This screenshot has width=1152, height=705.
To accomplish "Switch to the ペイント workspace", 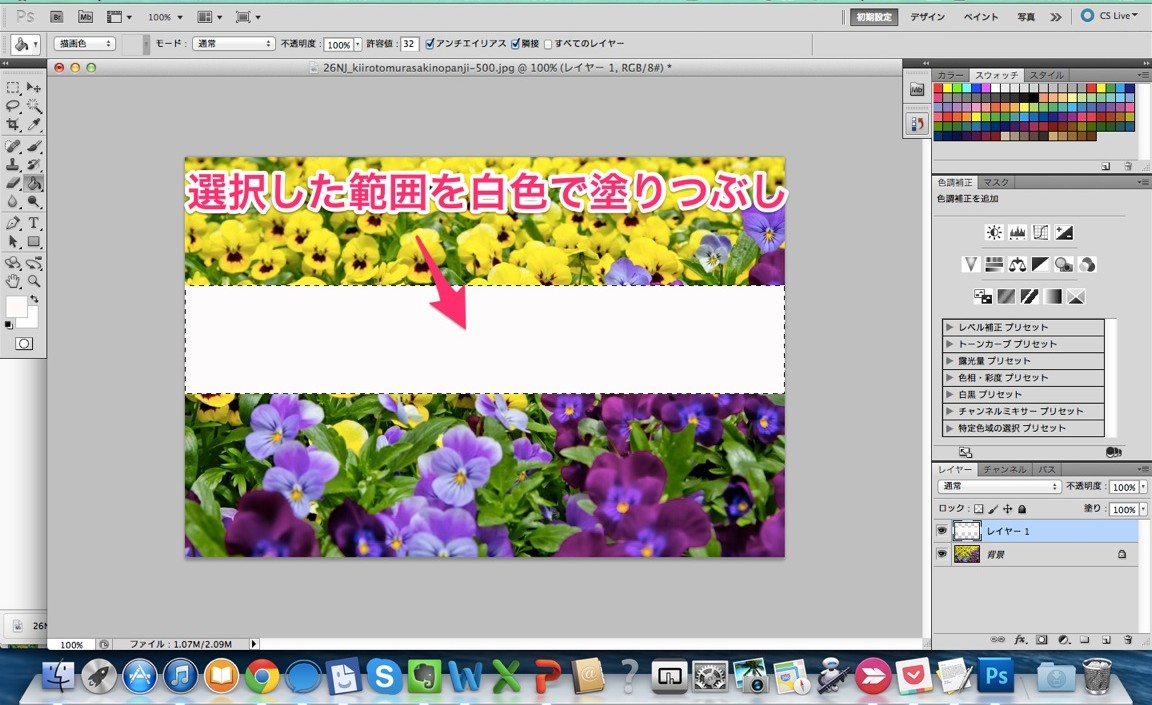I will 981,17.
